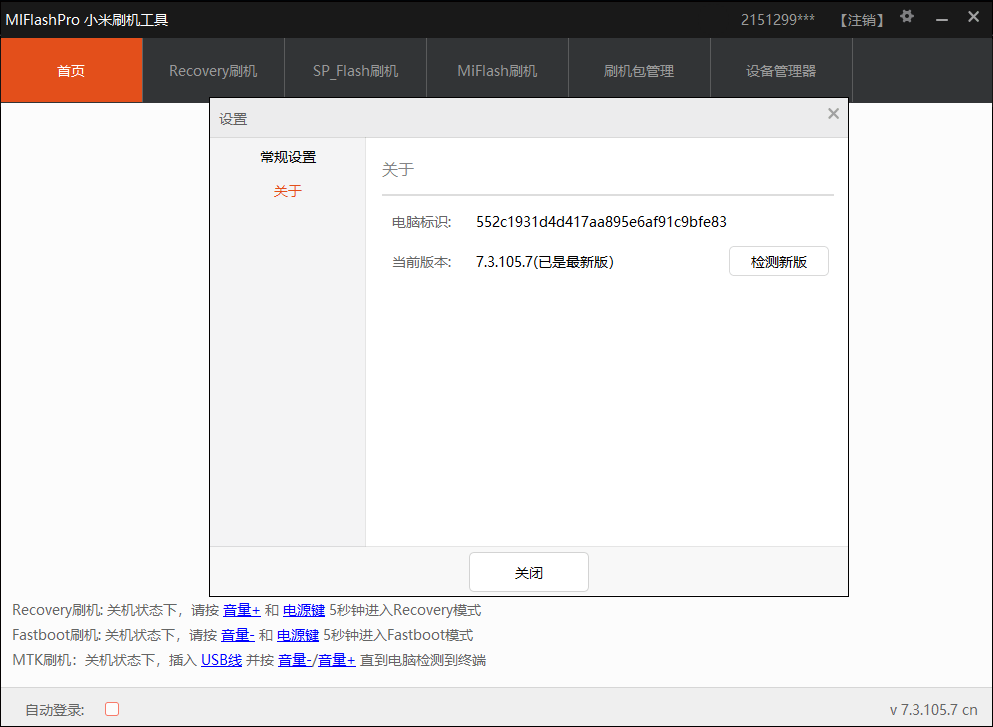
Task: Open the settings gear icon
Action: (x=906, y=17)
